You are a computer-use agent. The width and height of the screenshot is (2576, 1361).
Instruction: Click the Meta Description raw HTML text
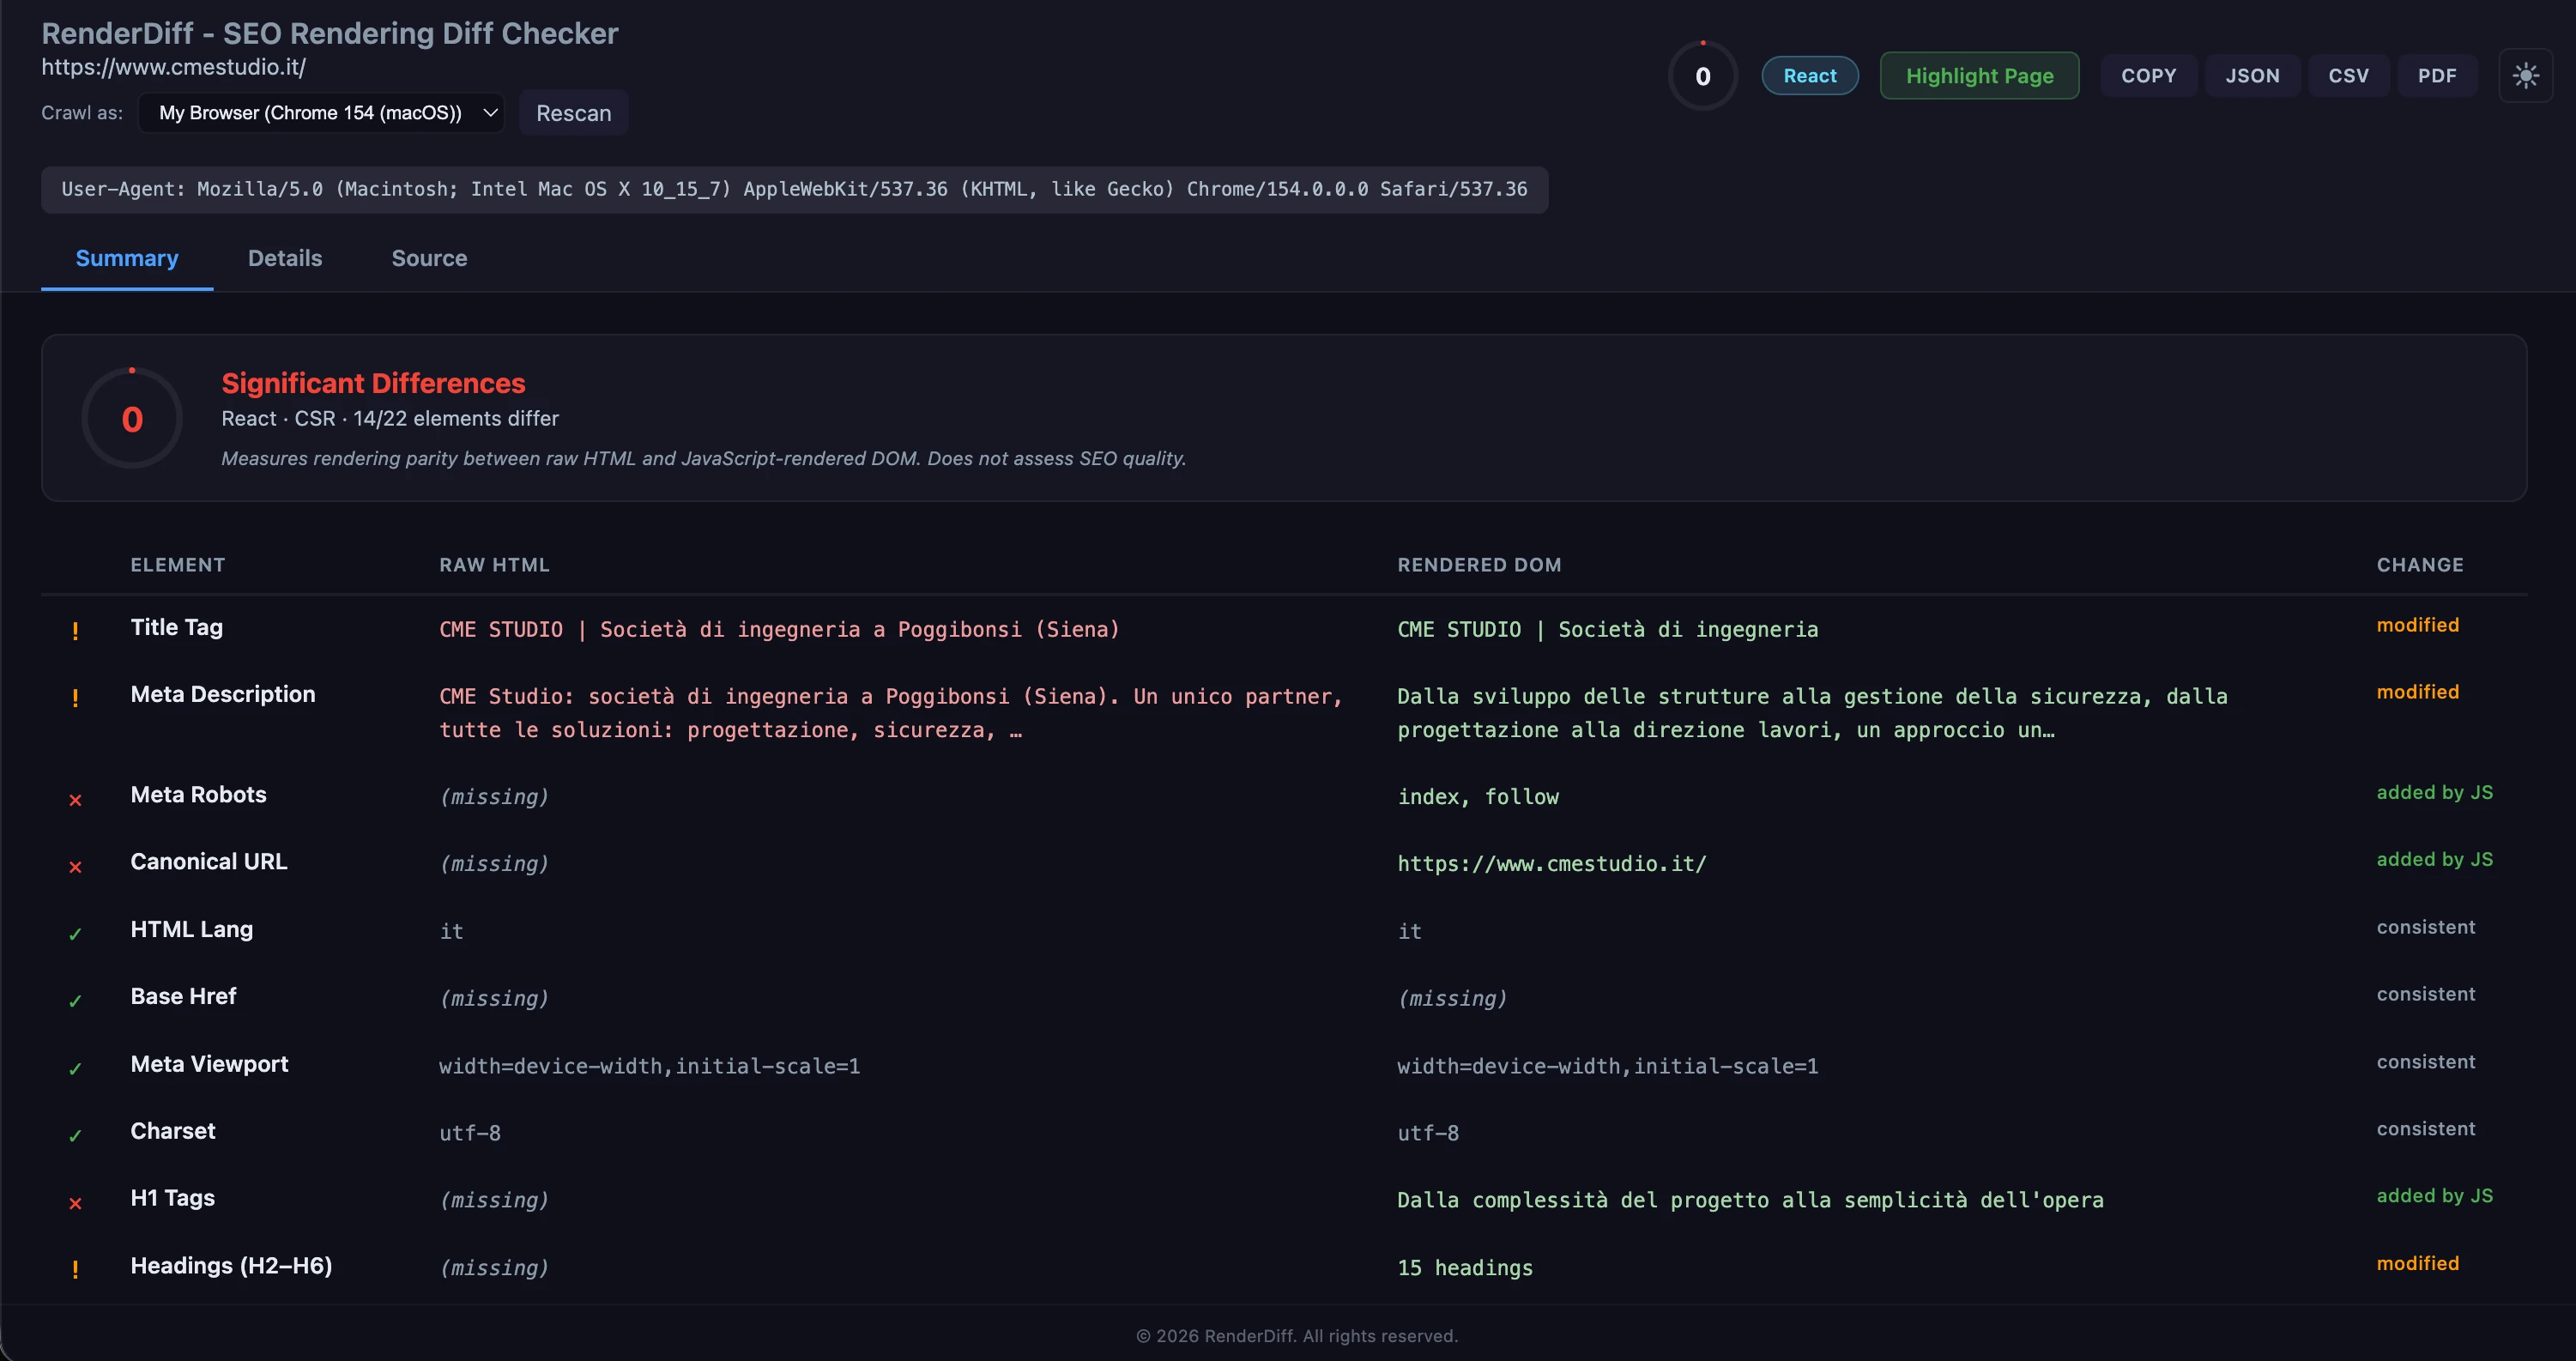[x=890, y=713]
